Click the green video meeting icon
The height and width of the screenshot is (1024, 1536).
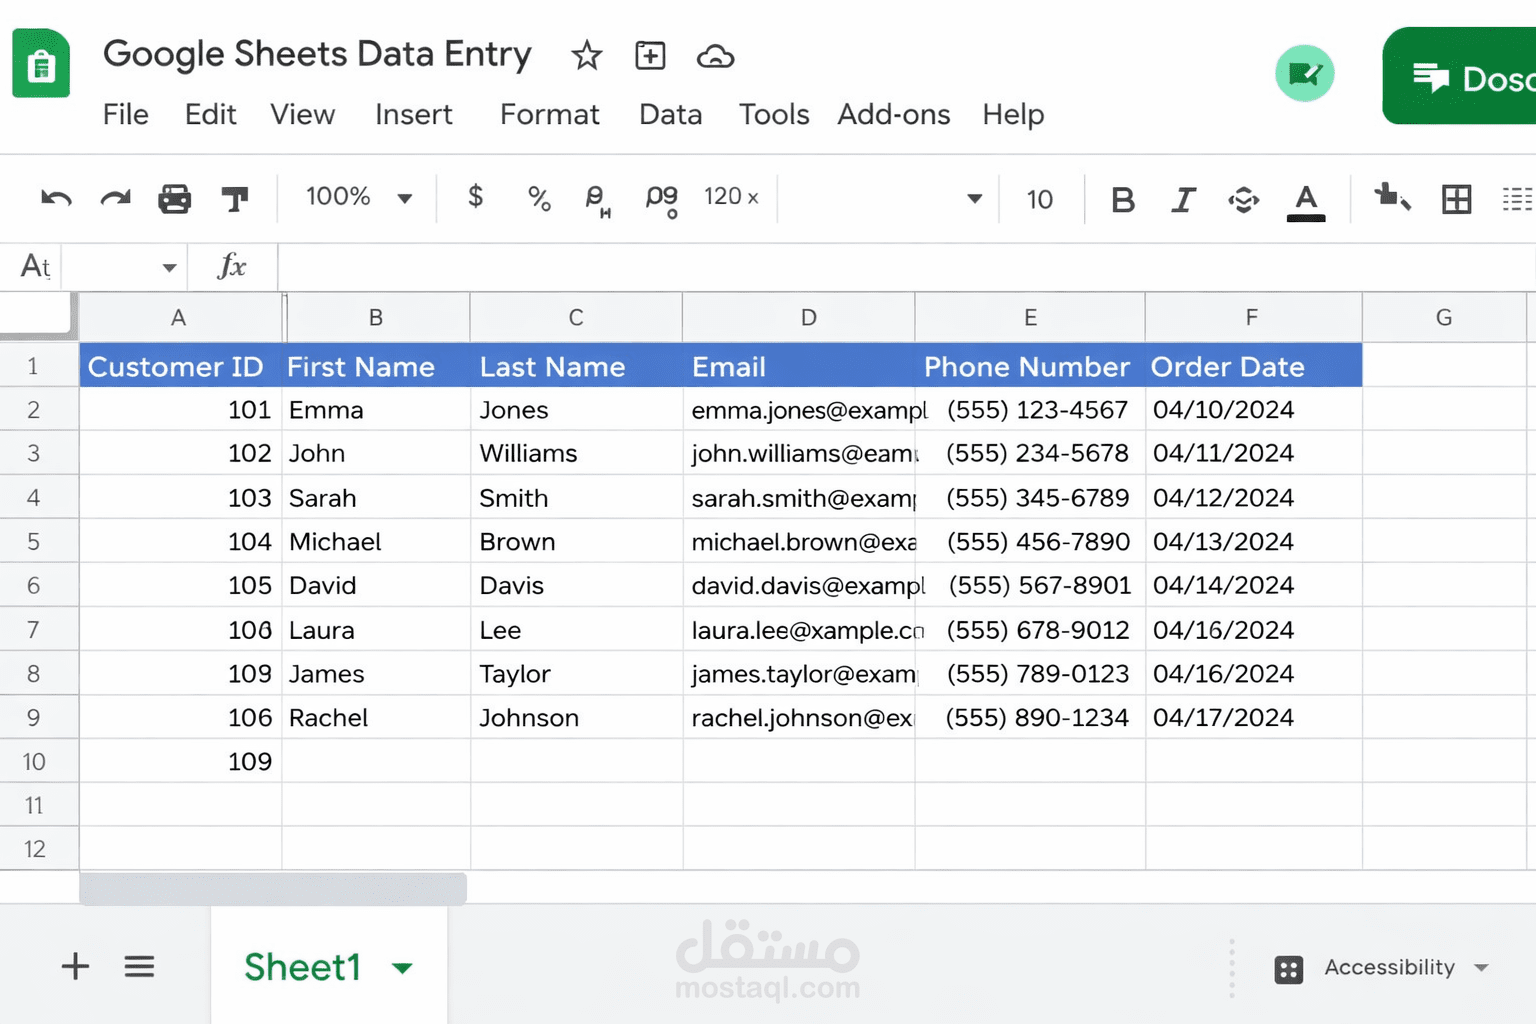point(1304,73)
